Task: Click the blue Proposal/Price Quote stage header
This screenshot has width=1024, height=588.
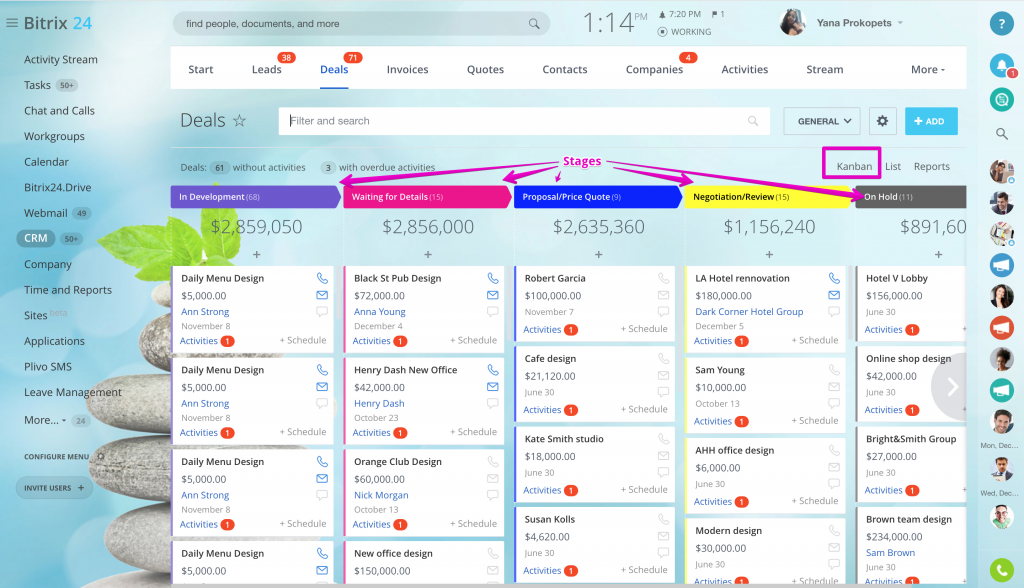Action: tap(598, 197)
